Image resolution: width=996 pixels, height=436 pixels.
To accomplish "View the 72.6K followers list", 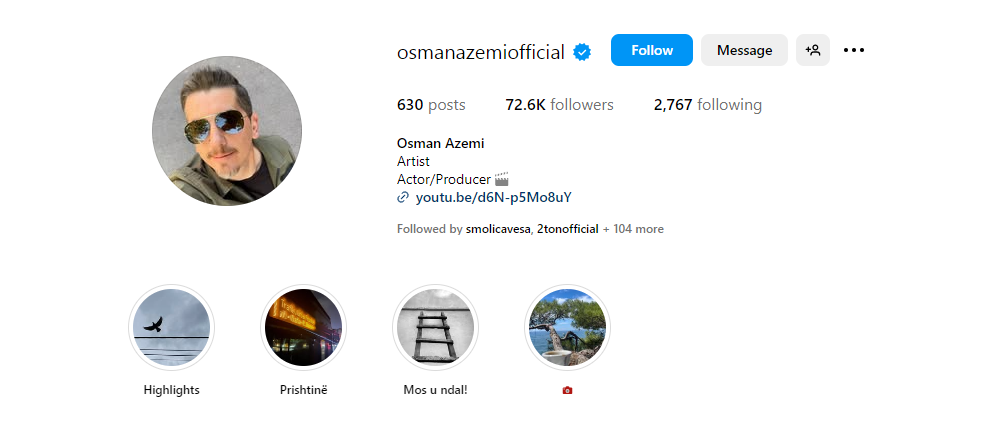I will (x=560, y=105).
